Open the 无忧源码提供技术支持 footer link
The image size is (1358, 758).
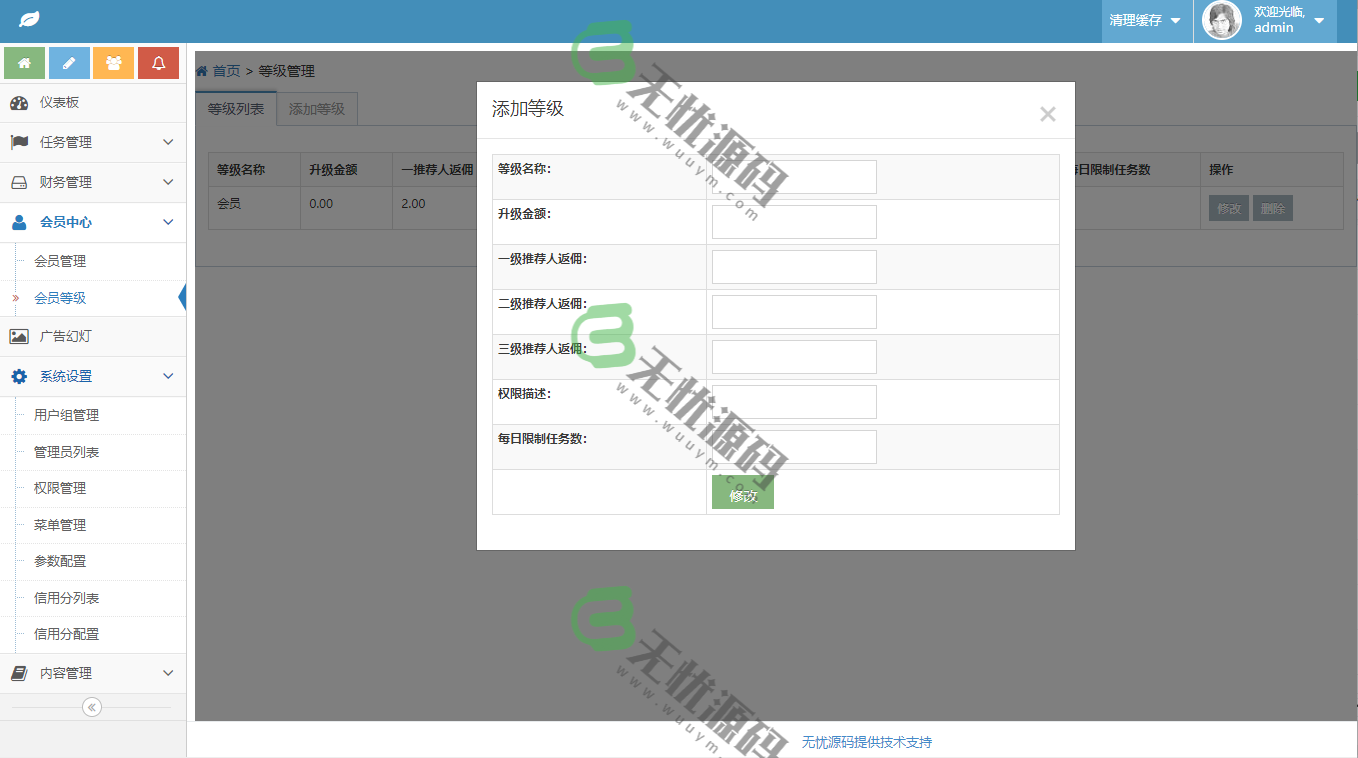[865, 742]
